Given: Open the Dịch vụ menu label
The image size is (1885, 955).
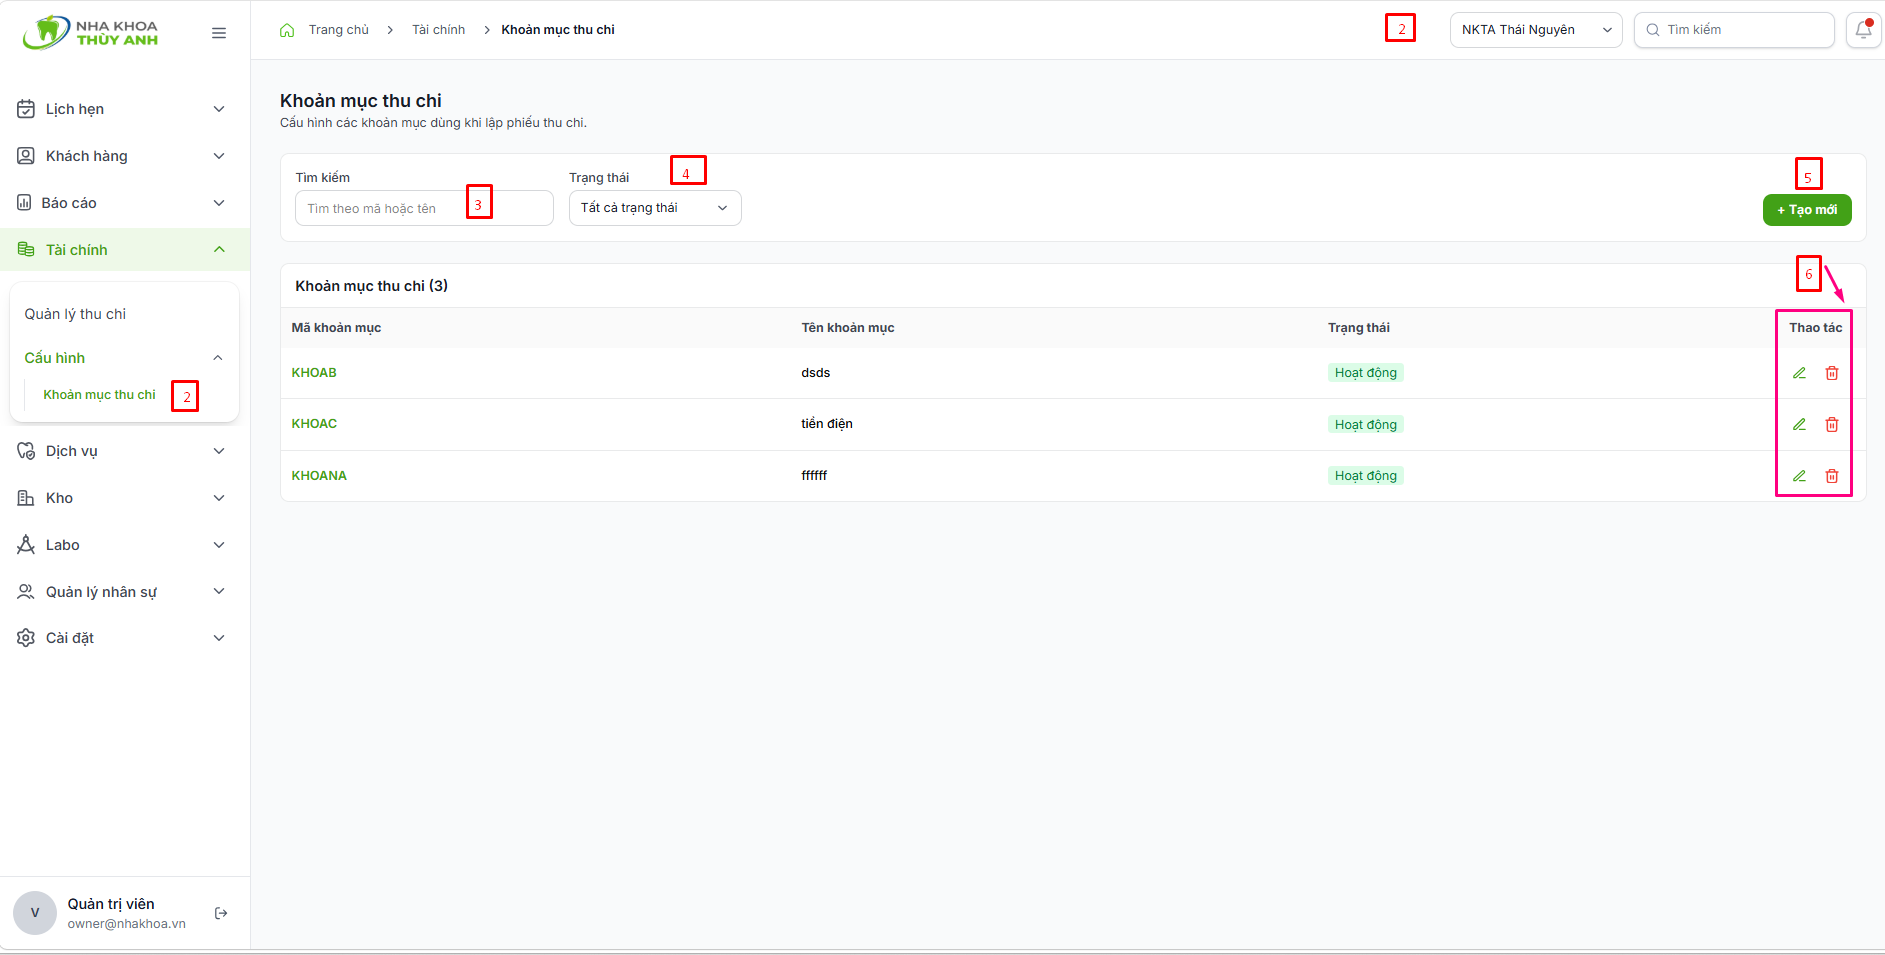Looking at the screenshot, I should click(72, 451).
